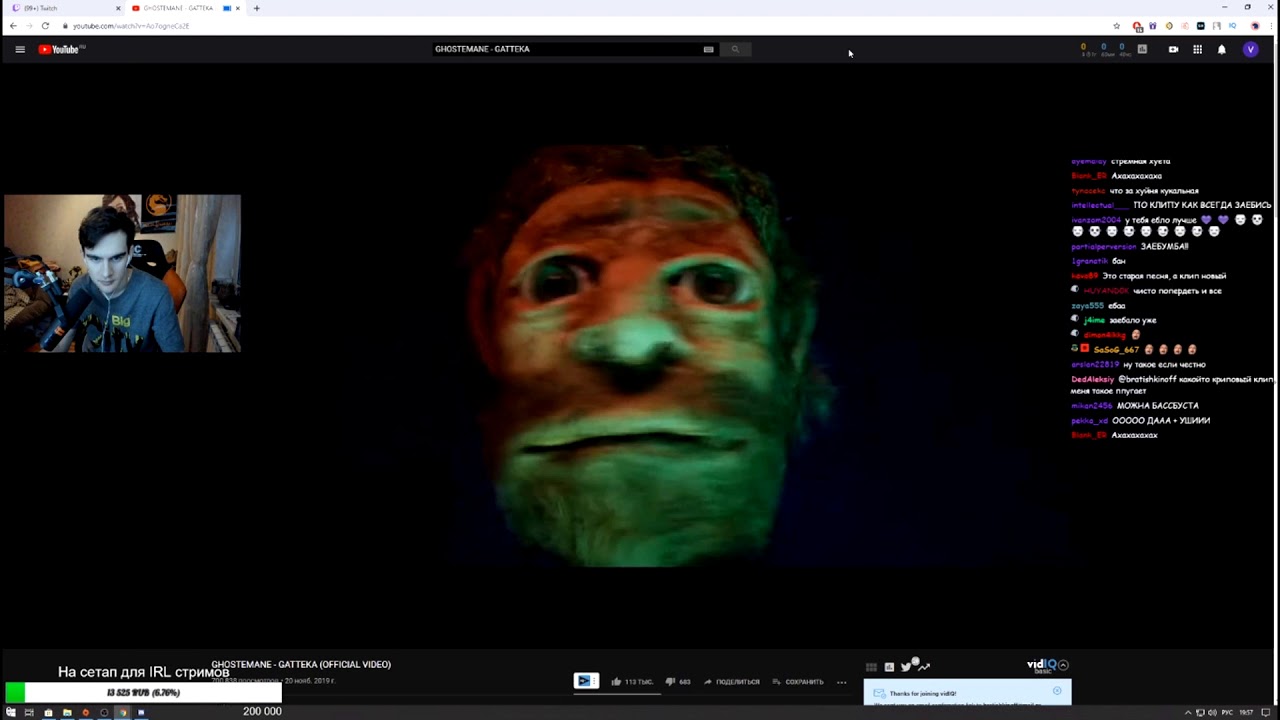Click chat message МОЖНА БАССБУСТА
Image resolution: width=1280 pixels, height=720 pixels.
click(1157, 406)
